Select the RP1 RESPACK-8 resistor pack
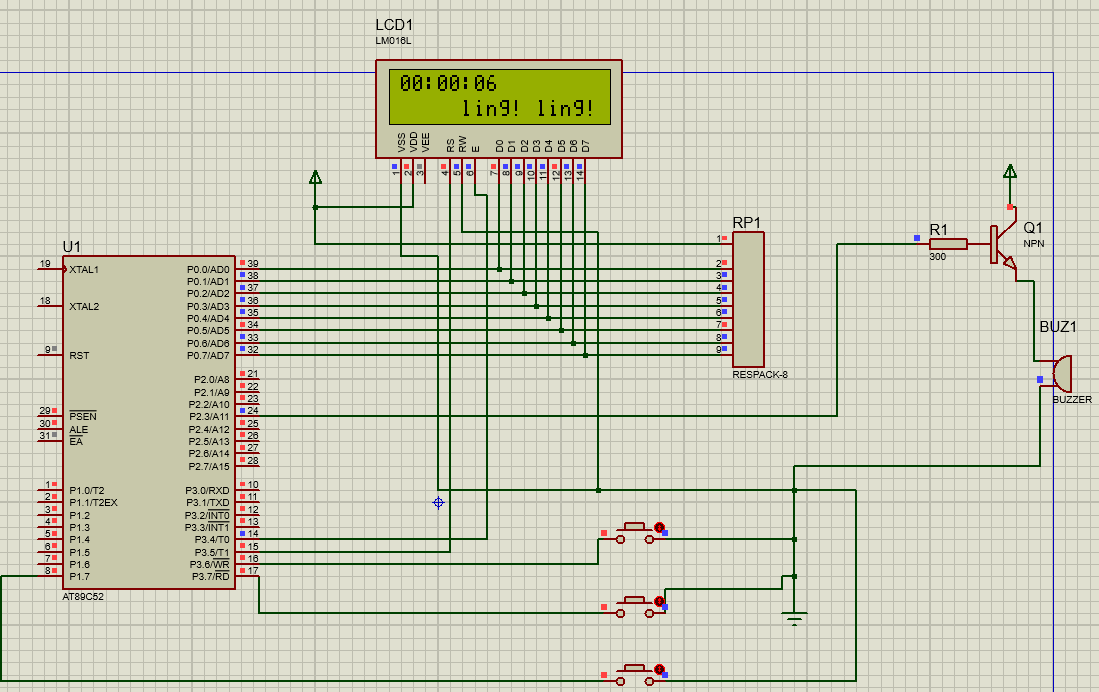The height and width of the screenshot is (692, 1099). (x=748, y=299)
